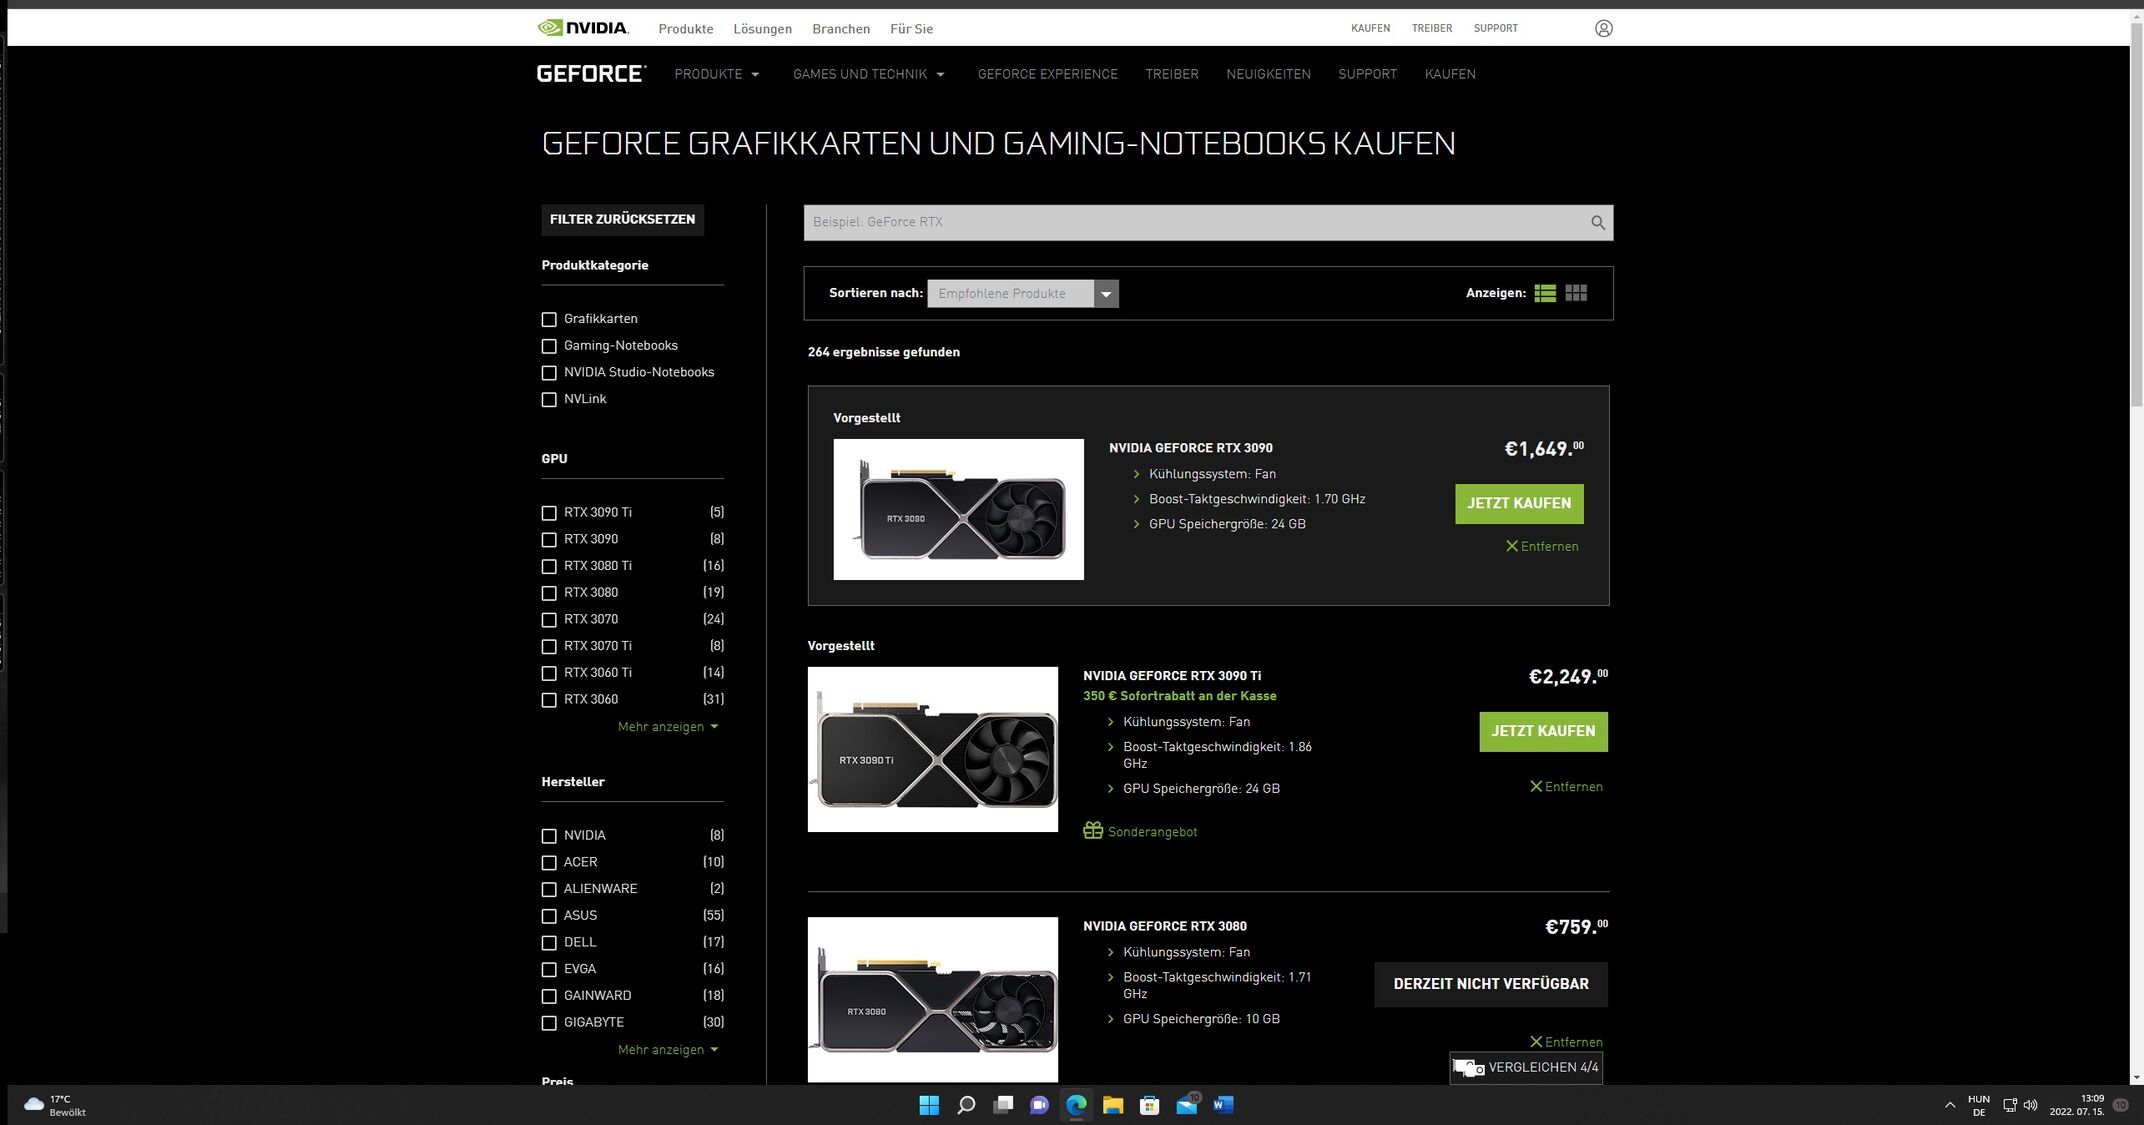
Task: Check the NVLink filter
Action: point(549,400)
